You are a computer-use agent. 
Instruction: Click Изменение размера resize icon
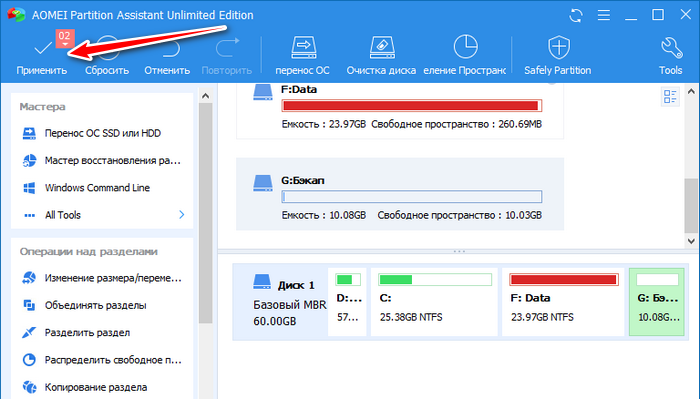[29, 278]
